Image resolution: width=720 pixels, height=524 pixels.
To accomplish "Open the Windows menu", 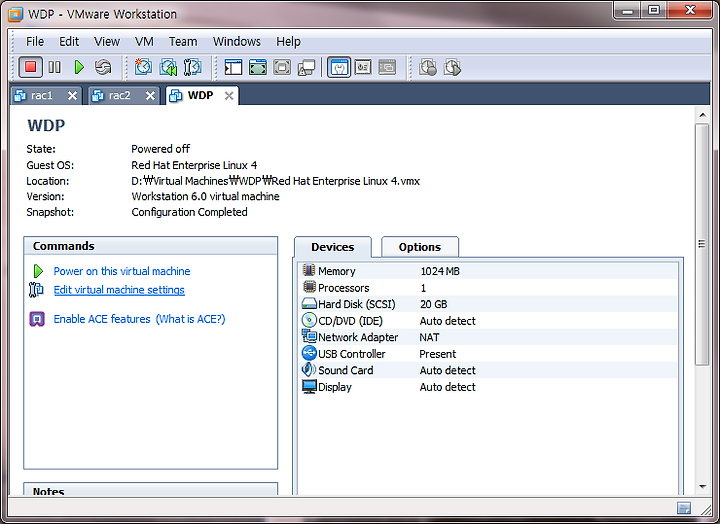I will [x=236, y=42].
